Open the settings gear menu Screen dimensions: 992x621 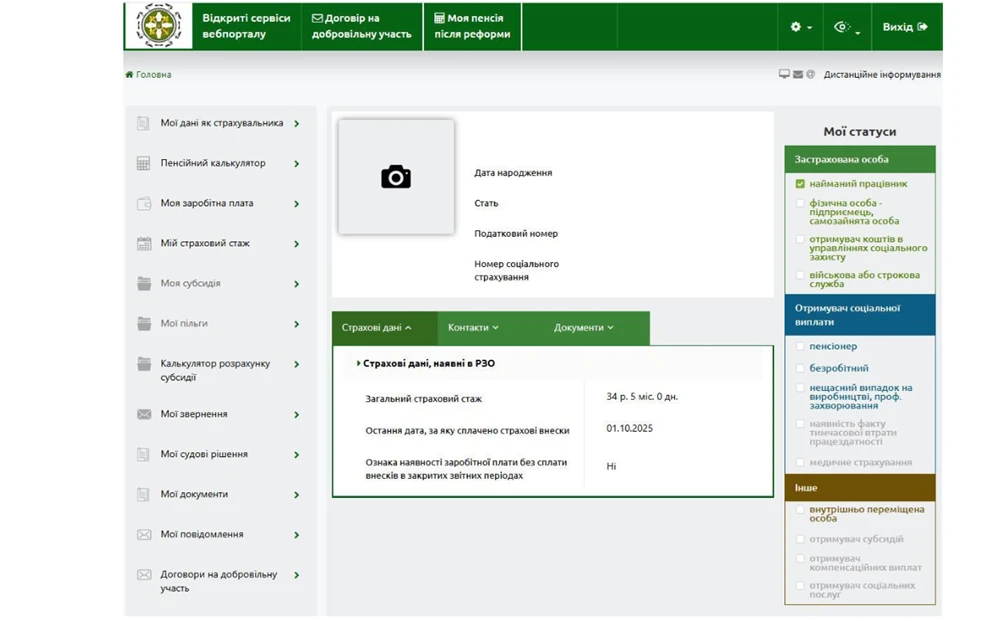coord(800,27)
